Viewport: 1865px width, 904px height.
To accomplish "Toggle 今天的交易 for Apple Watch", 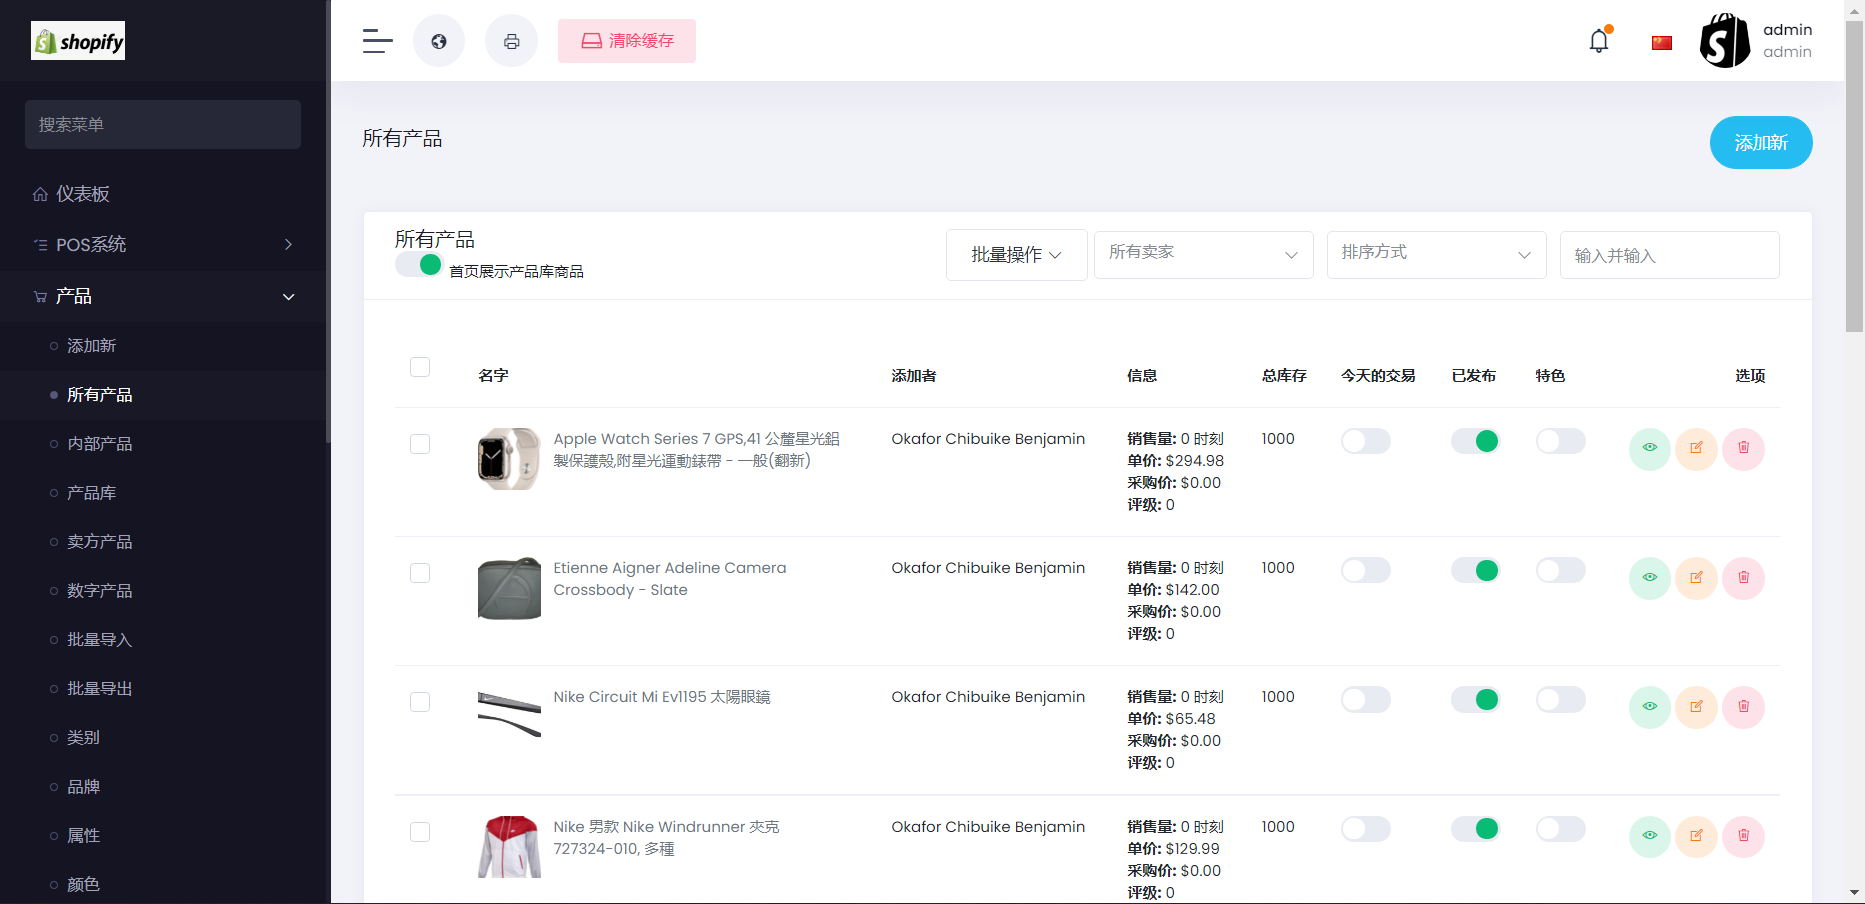I will (x=1366, y=441).
